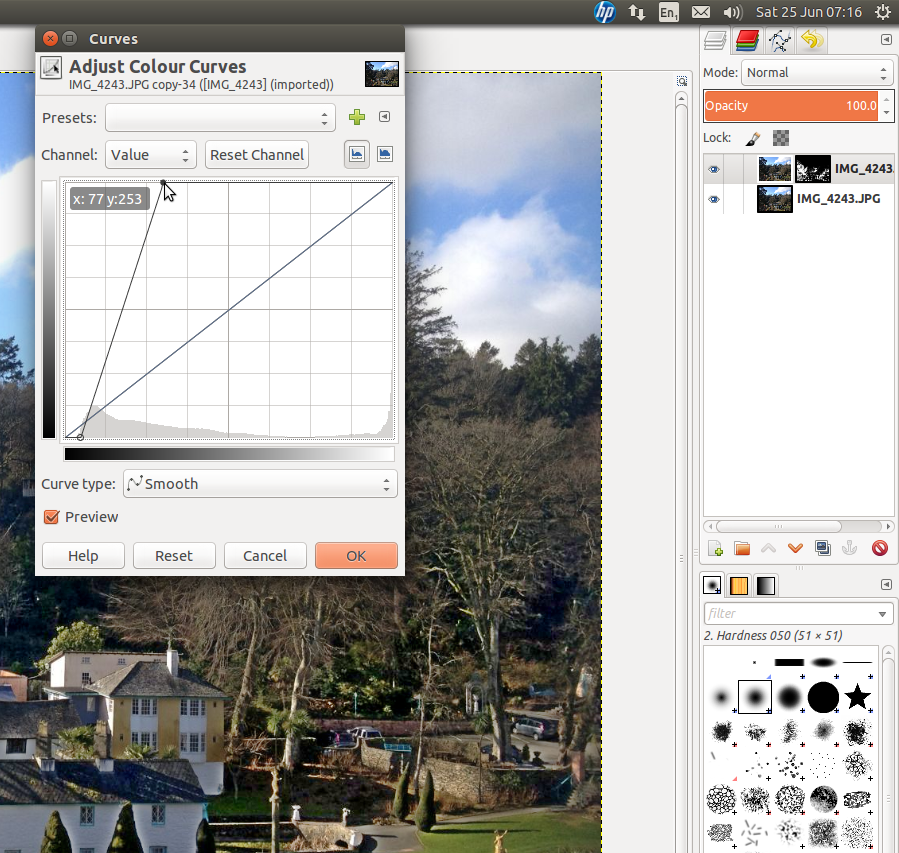
Task: Open the layer Mode dropdown
Action: 818,73
